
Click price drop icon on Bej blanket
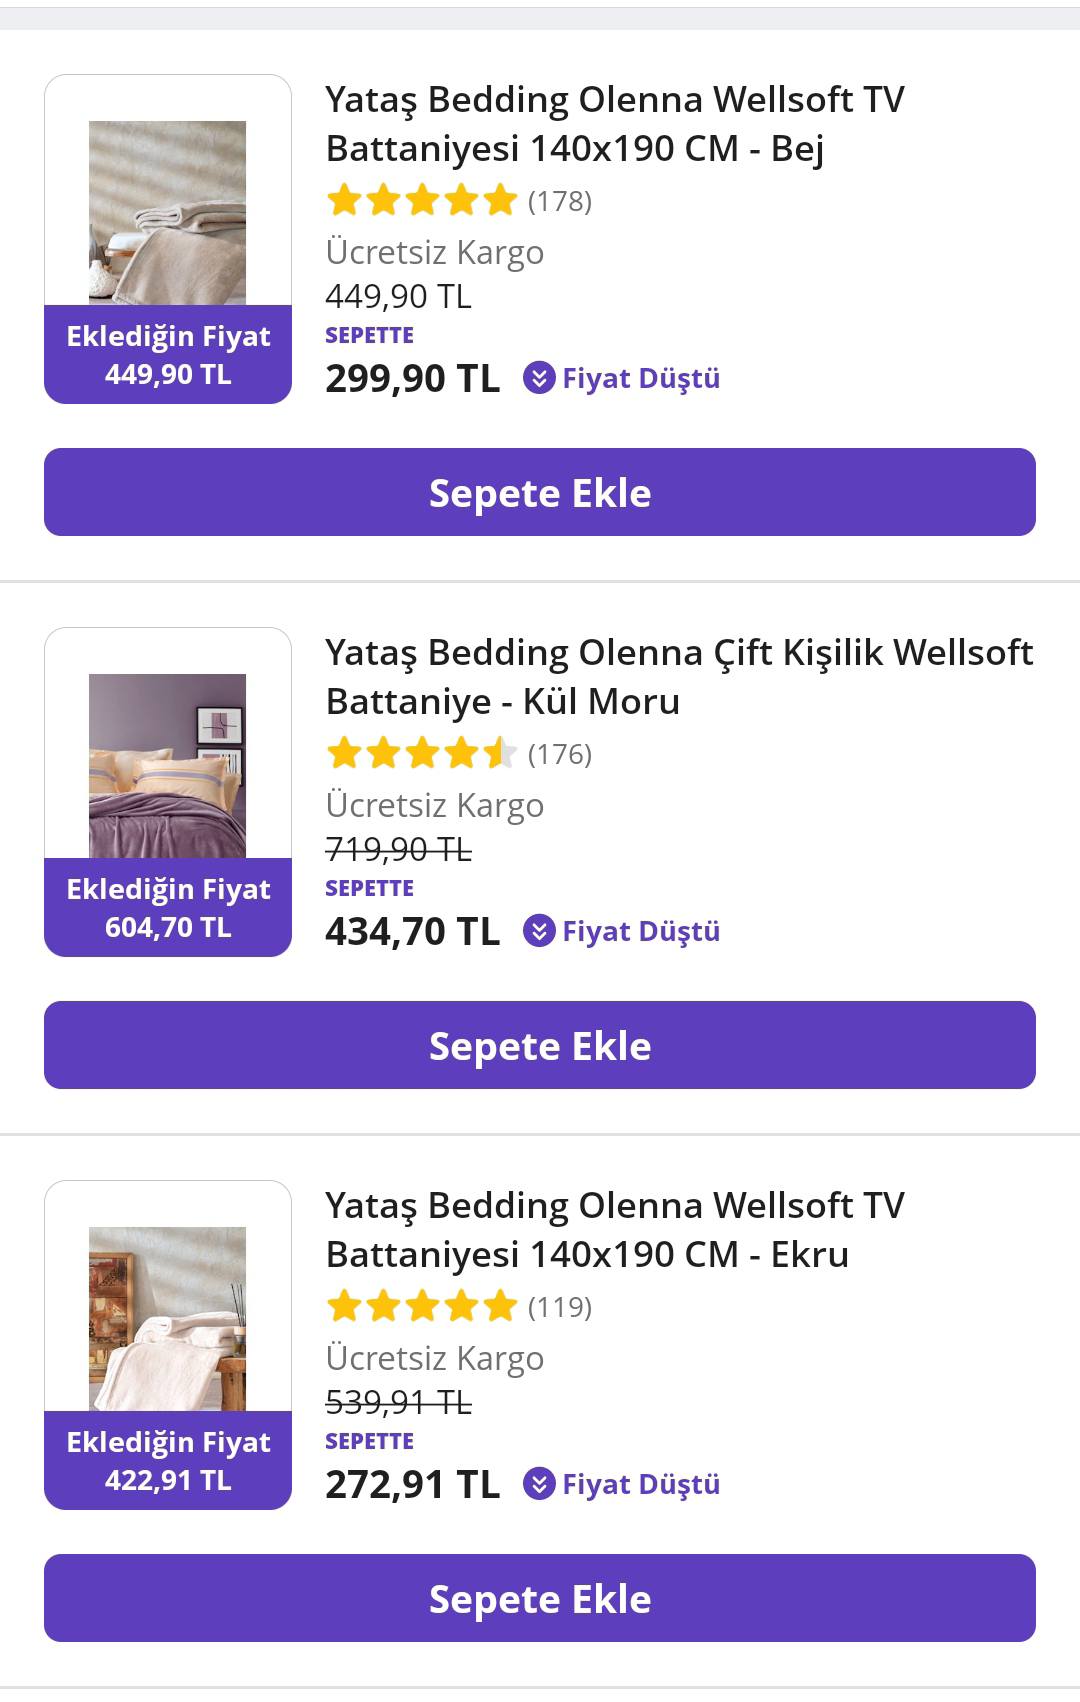pyautogui.click(x=539, y=378)
